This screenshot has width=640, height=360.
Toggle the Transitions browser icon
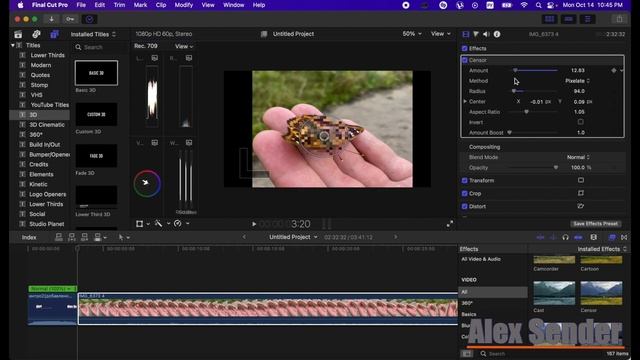[x=624, y=237]
